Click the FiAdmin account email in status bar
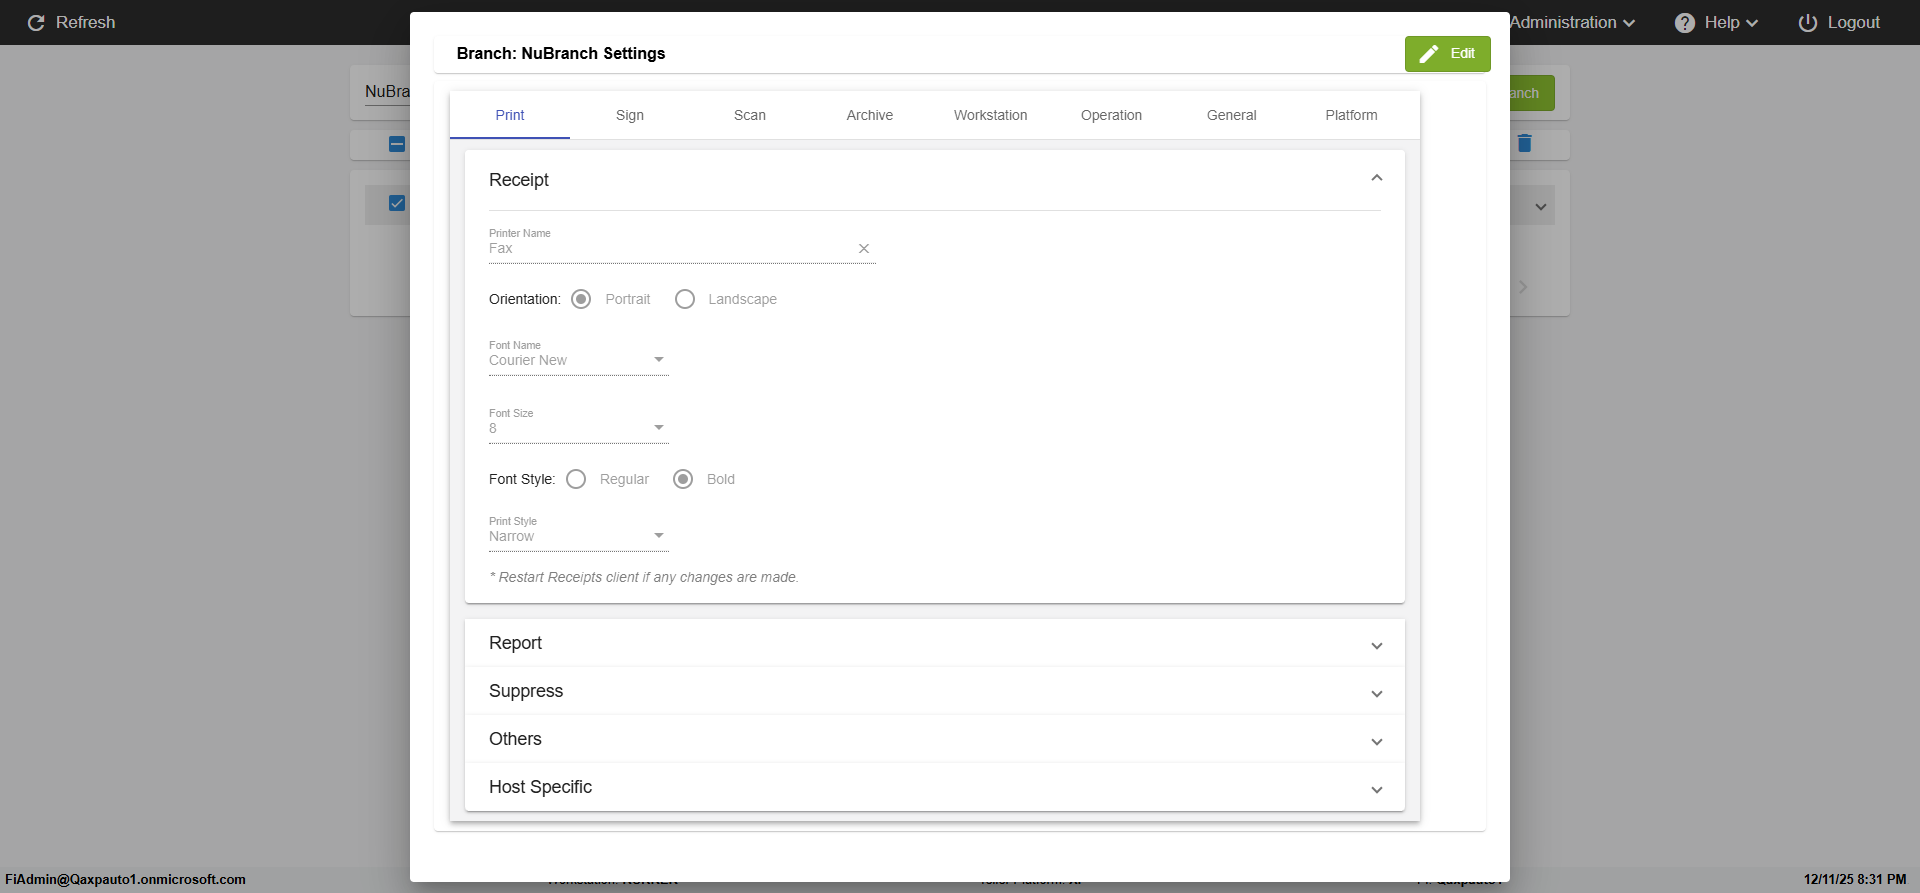The width and height of the screenshot is (1920, 893). [x=125, y=879]
